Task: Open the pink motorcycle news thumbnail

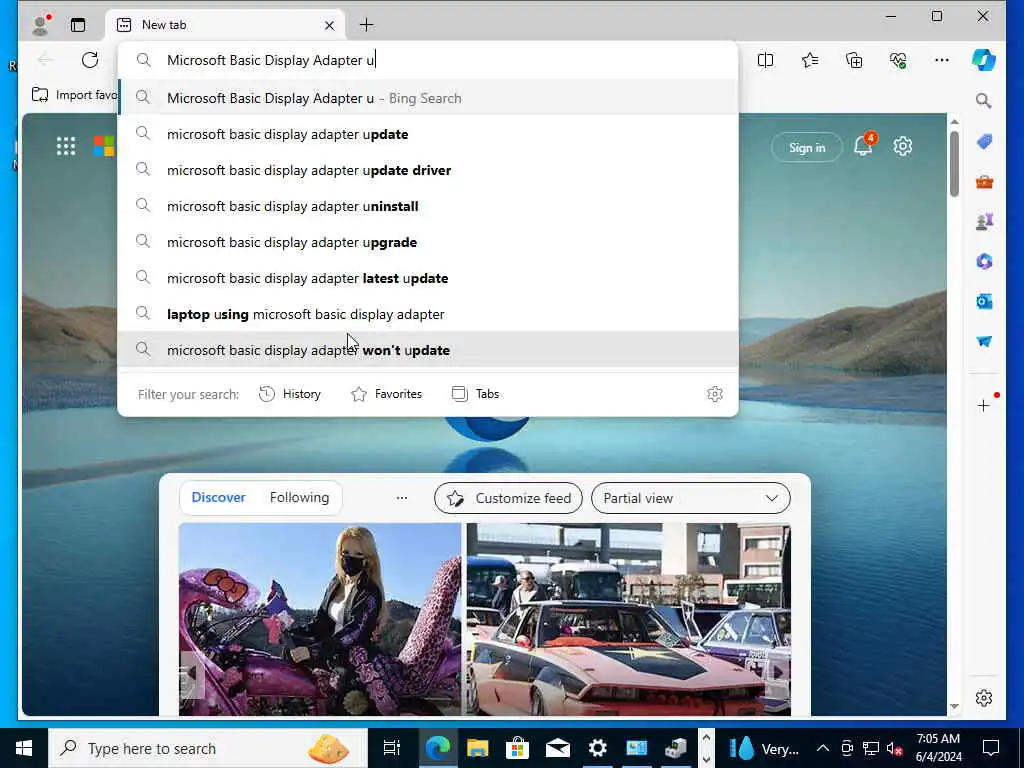Action: (x=320, y=619)
